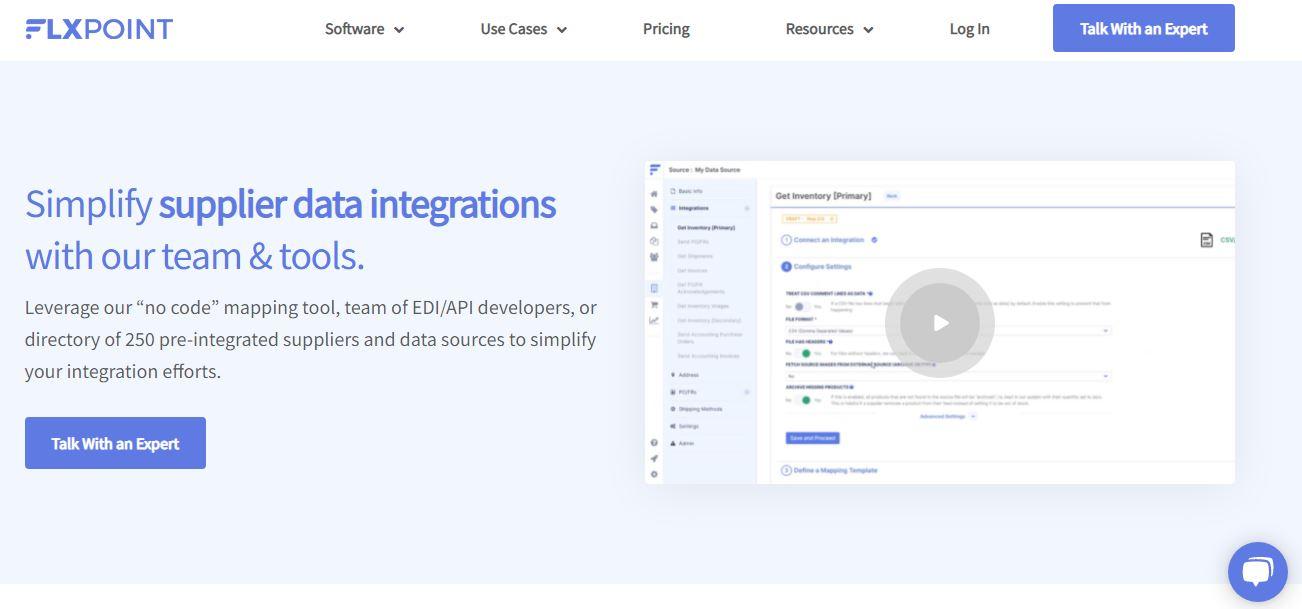1302x609 pixels.
Task: Select the users group icon in video sidebar
Action: coord(654,257)
